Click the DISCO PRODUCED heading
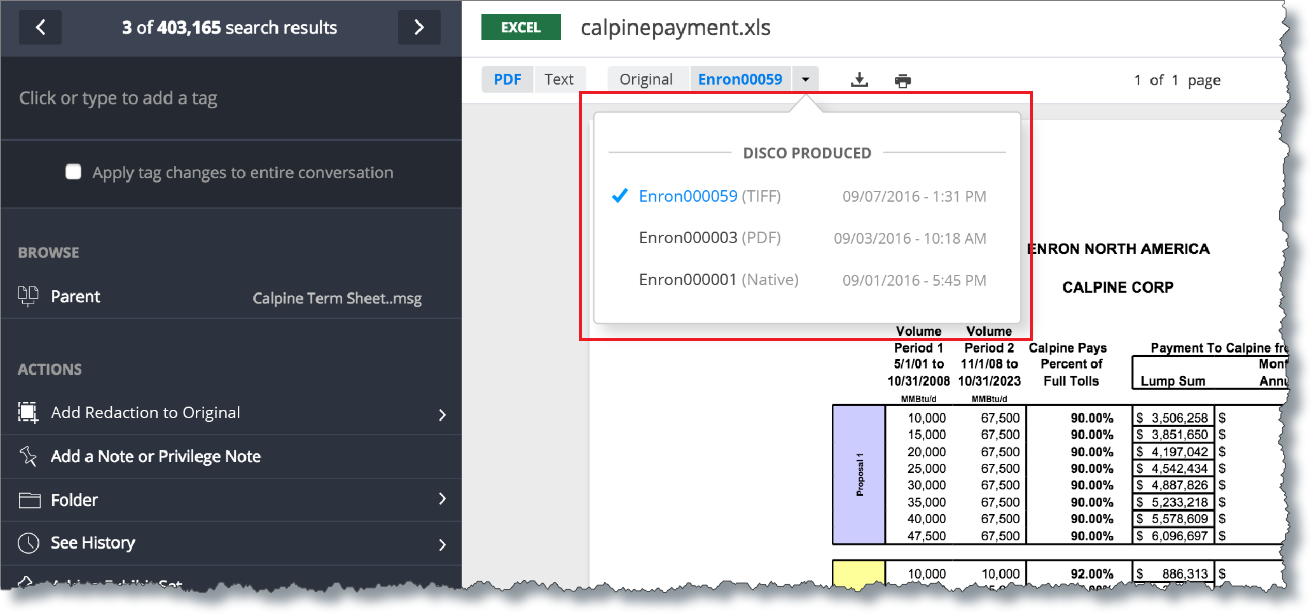 tap(807, 153)
